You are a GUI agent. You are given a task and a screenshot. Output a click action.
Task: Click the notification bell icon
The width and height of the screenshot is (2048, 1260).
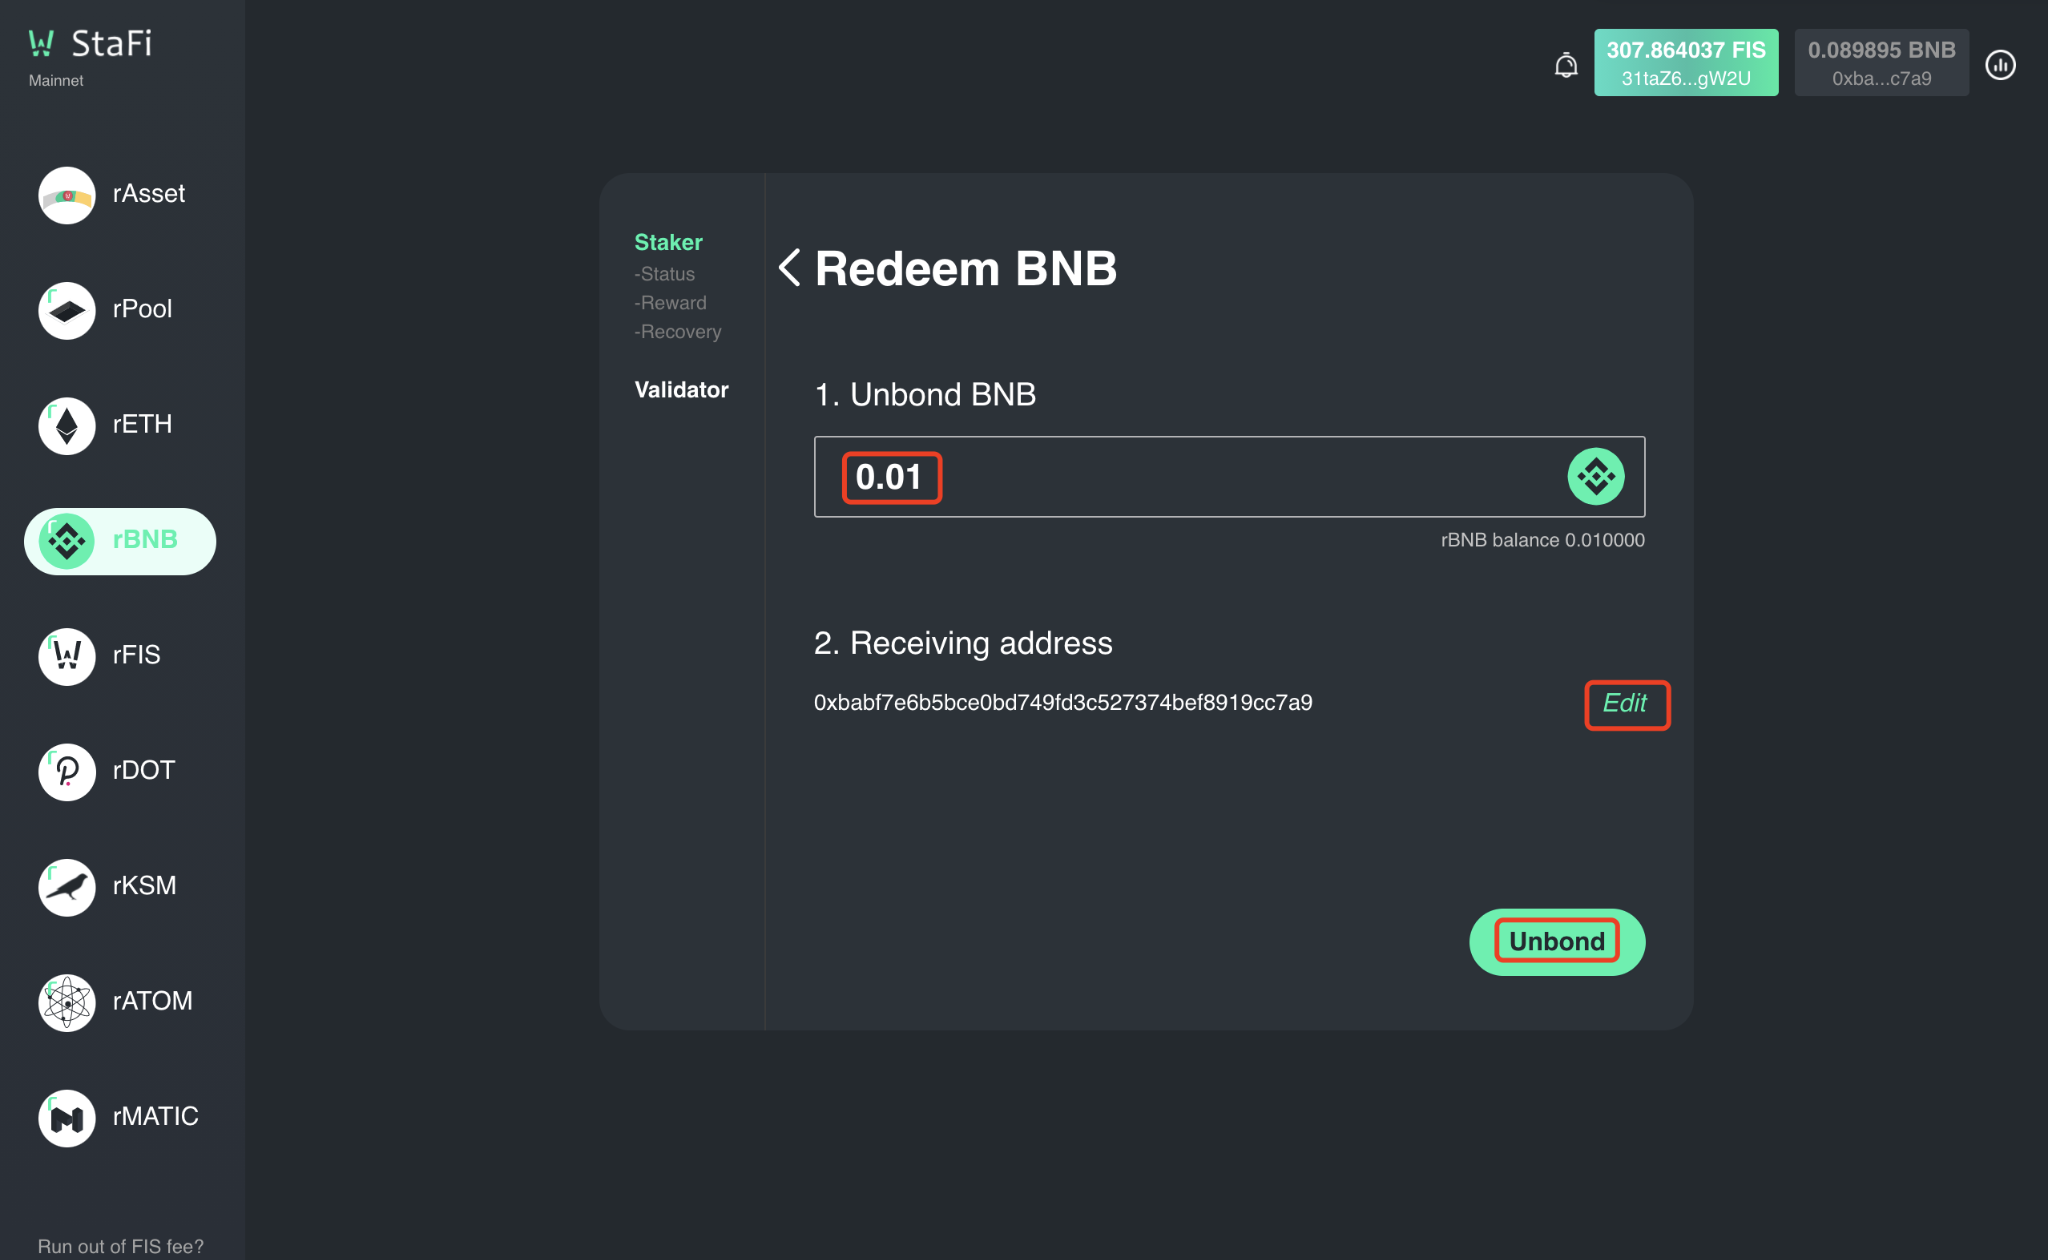pos(1566,65)
